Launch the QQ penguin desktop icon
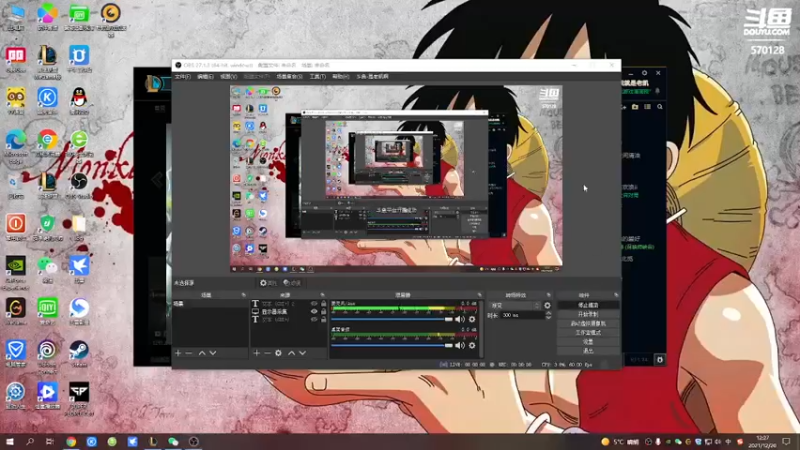Image resolution: width=800 pixels, height=450 pixels. [x=79, y=101]
